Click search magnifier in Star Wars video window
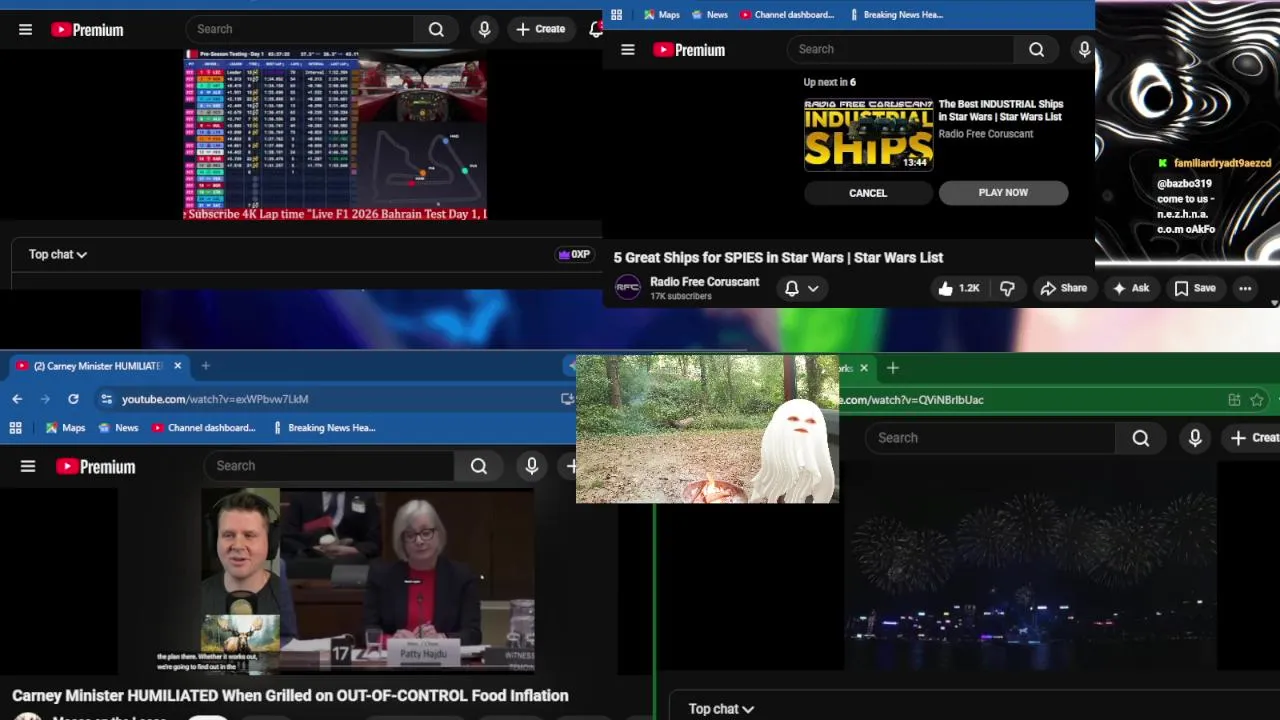Image resolution: width=1280 pixels, height=720 pixels. tap(1037, 49)
